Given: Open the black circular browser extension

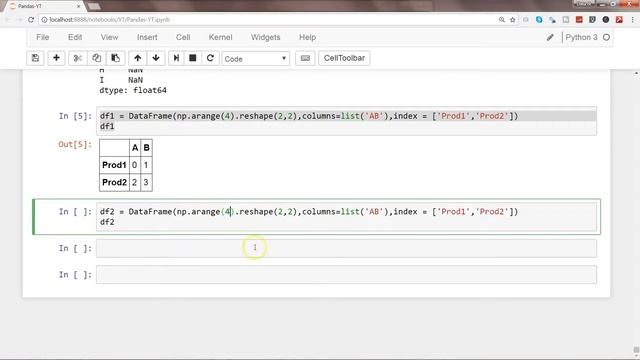Looking at the screenshot, I should (606, 20).
